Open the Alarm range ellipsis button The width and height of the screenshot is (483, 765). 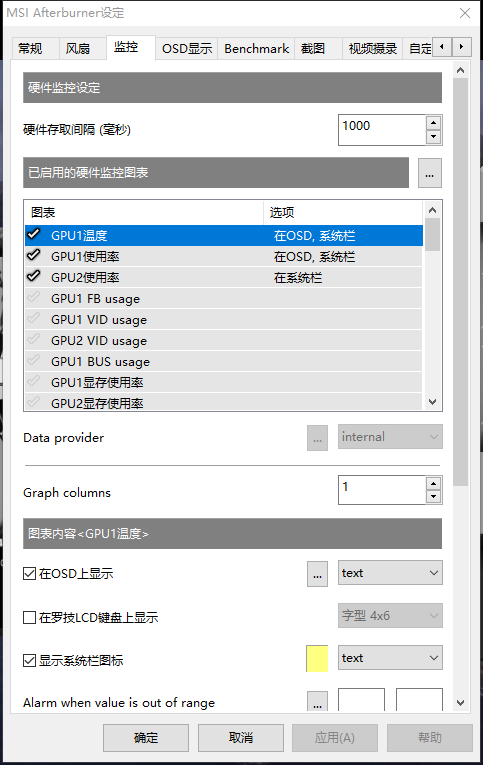[x=318, y=702]
